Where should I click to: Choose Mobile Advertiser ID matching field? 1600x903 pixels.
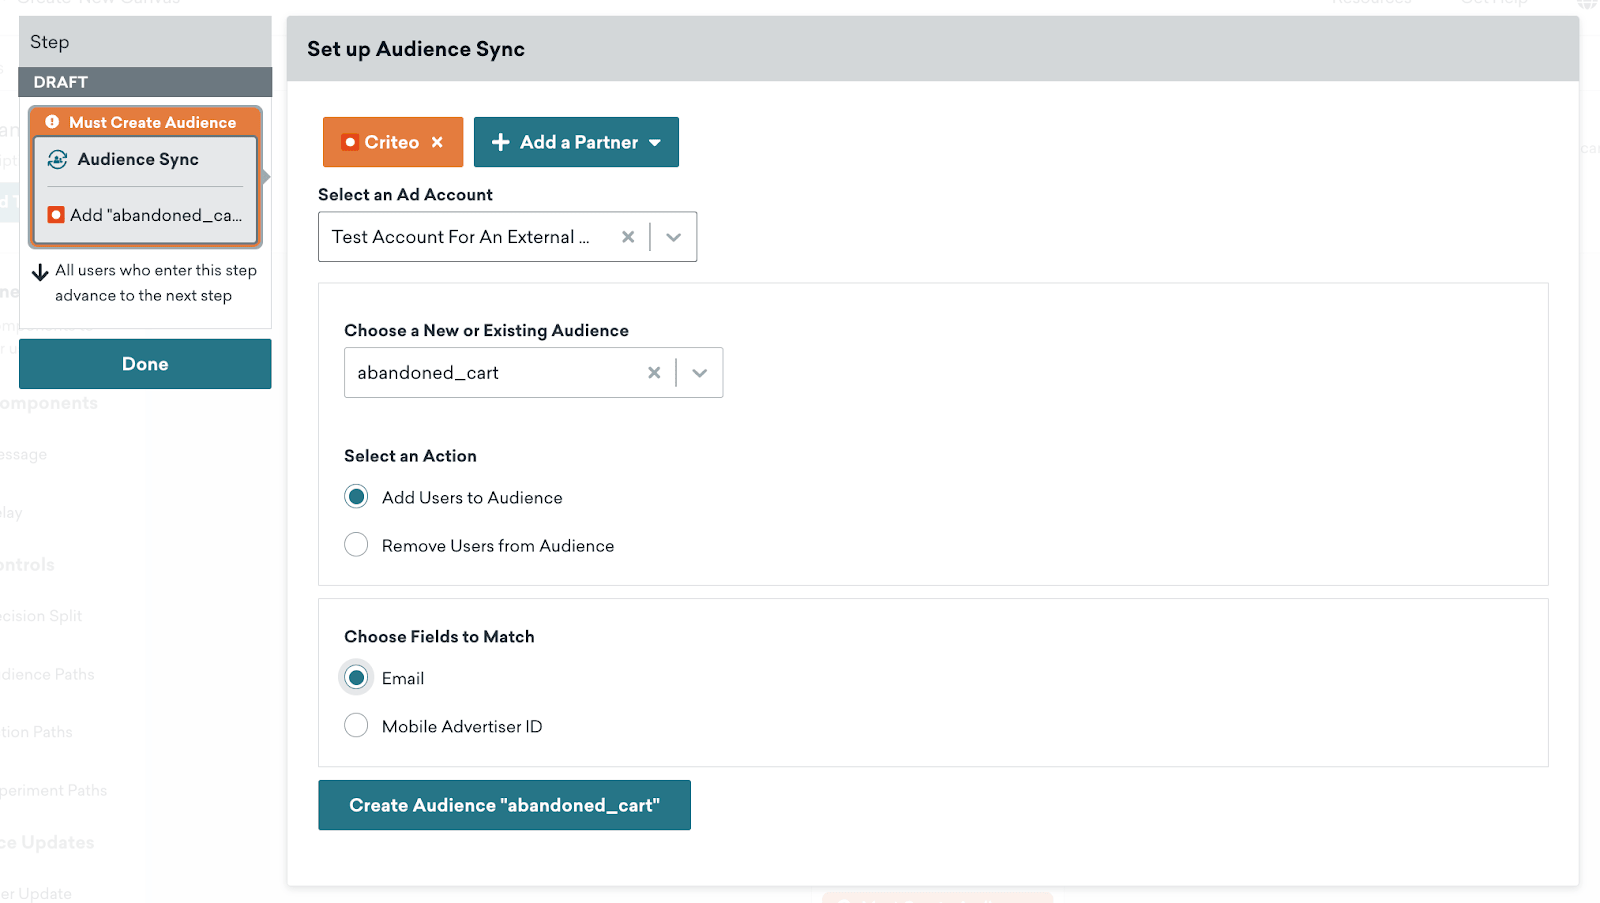[x=356, y=726]
